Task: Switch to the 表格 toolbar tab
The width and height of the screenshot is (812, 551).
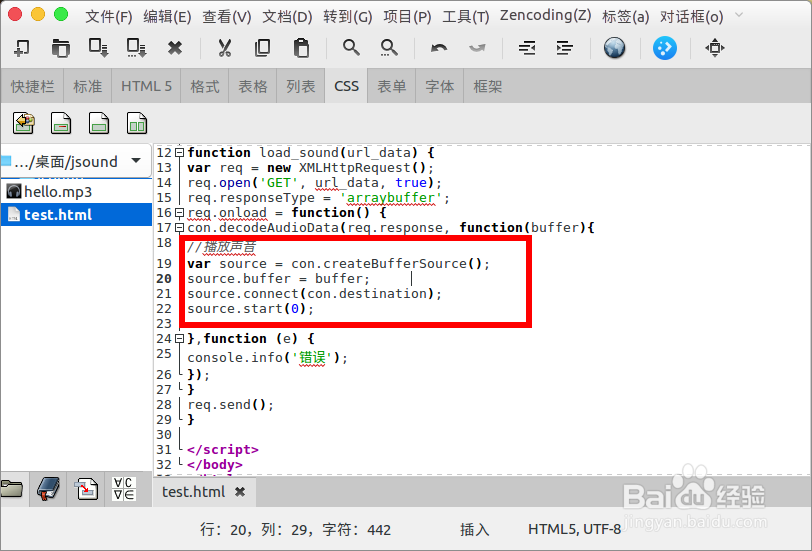Action: point(253,86)
